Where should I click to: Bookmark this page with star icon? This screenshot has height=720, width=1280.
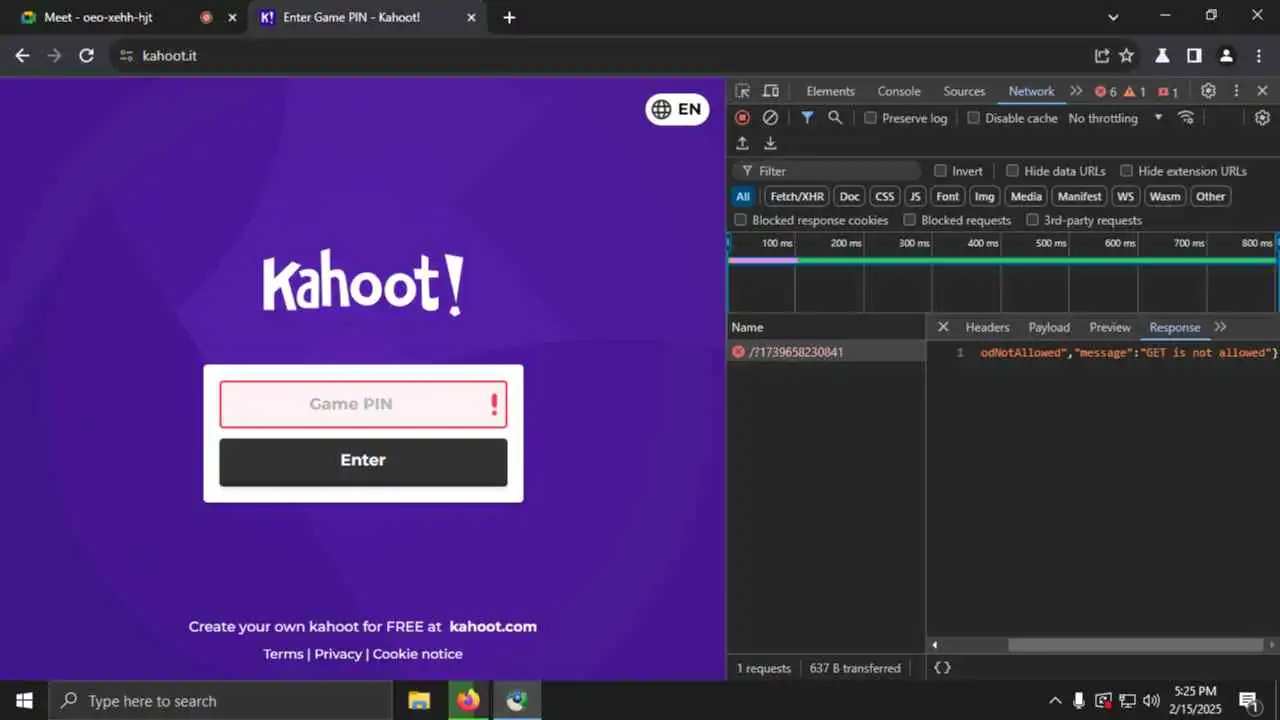[1127, 56]
